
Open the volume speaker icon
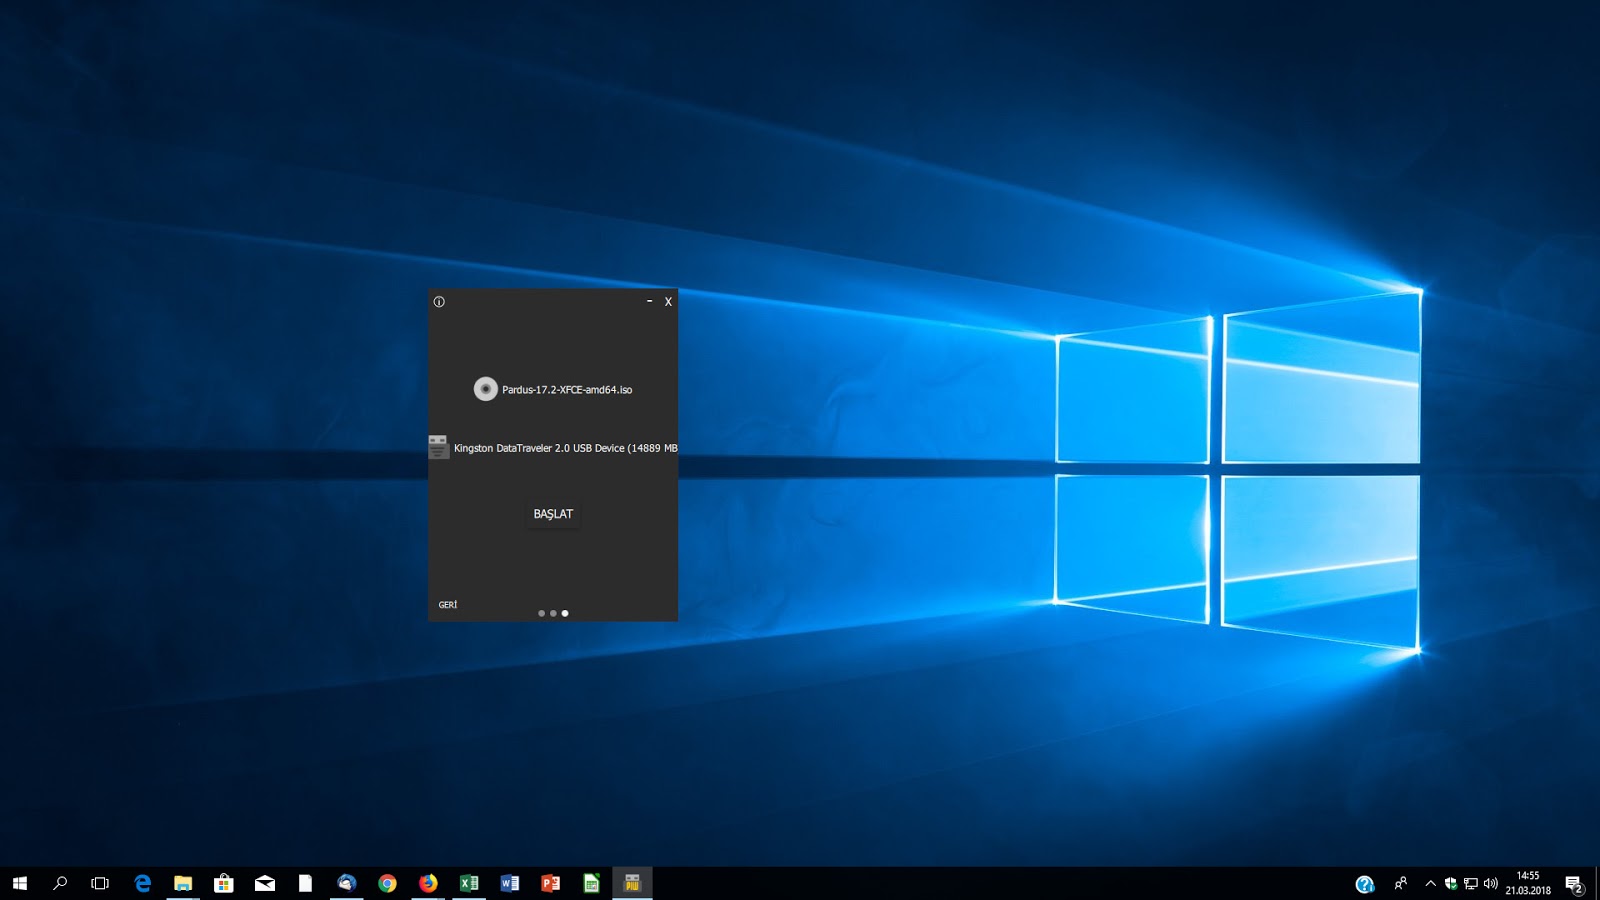(x=1491, y=883)
